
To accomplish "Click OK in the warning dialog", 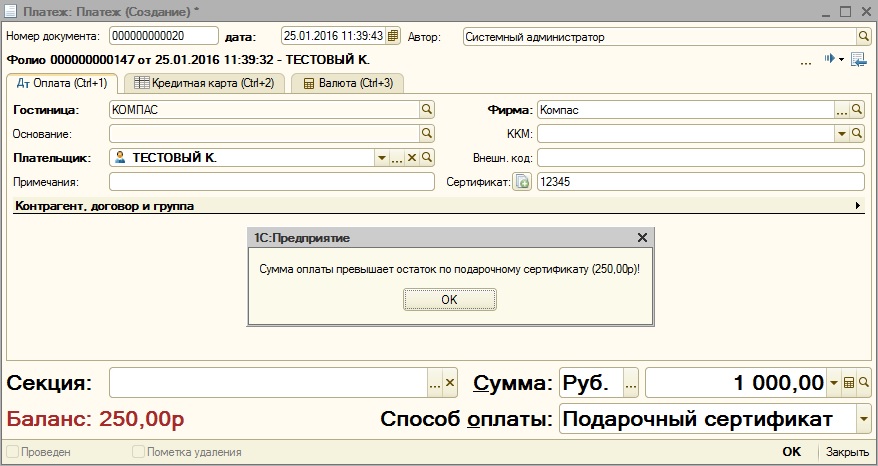I will (x=450, y=300).
